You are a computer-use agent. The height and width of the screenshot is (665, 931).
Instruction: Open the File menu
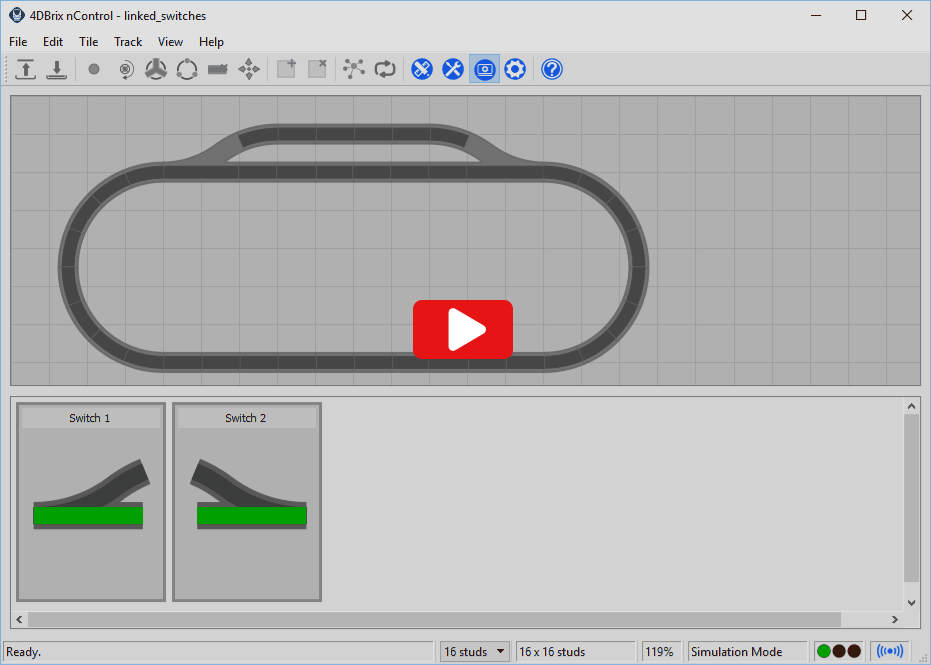click(x=18, y=42)
